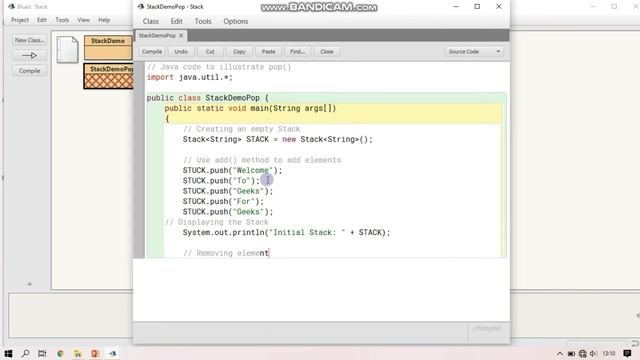Click the BlueJ icon in taskbar

point(113,353)
